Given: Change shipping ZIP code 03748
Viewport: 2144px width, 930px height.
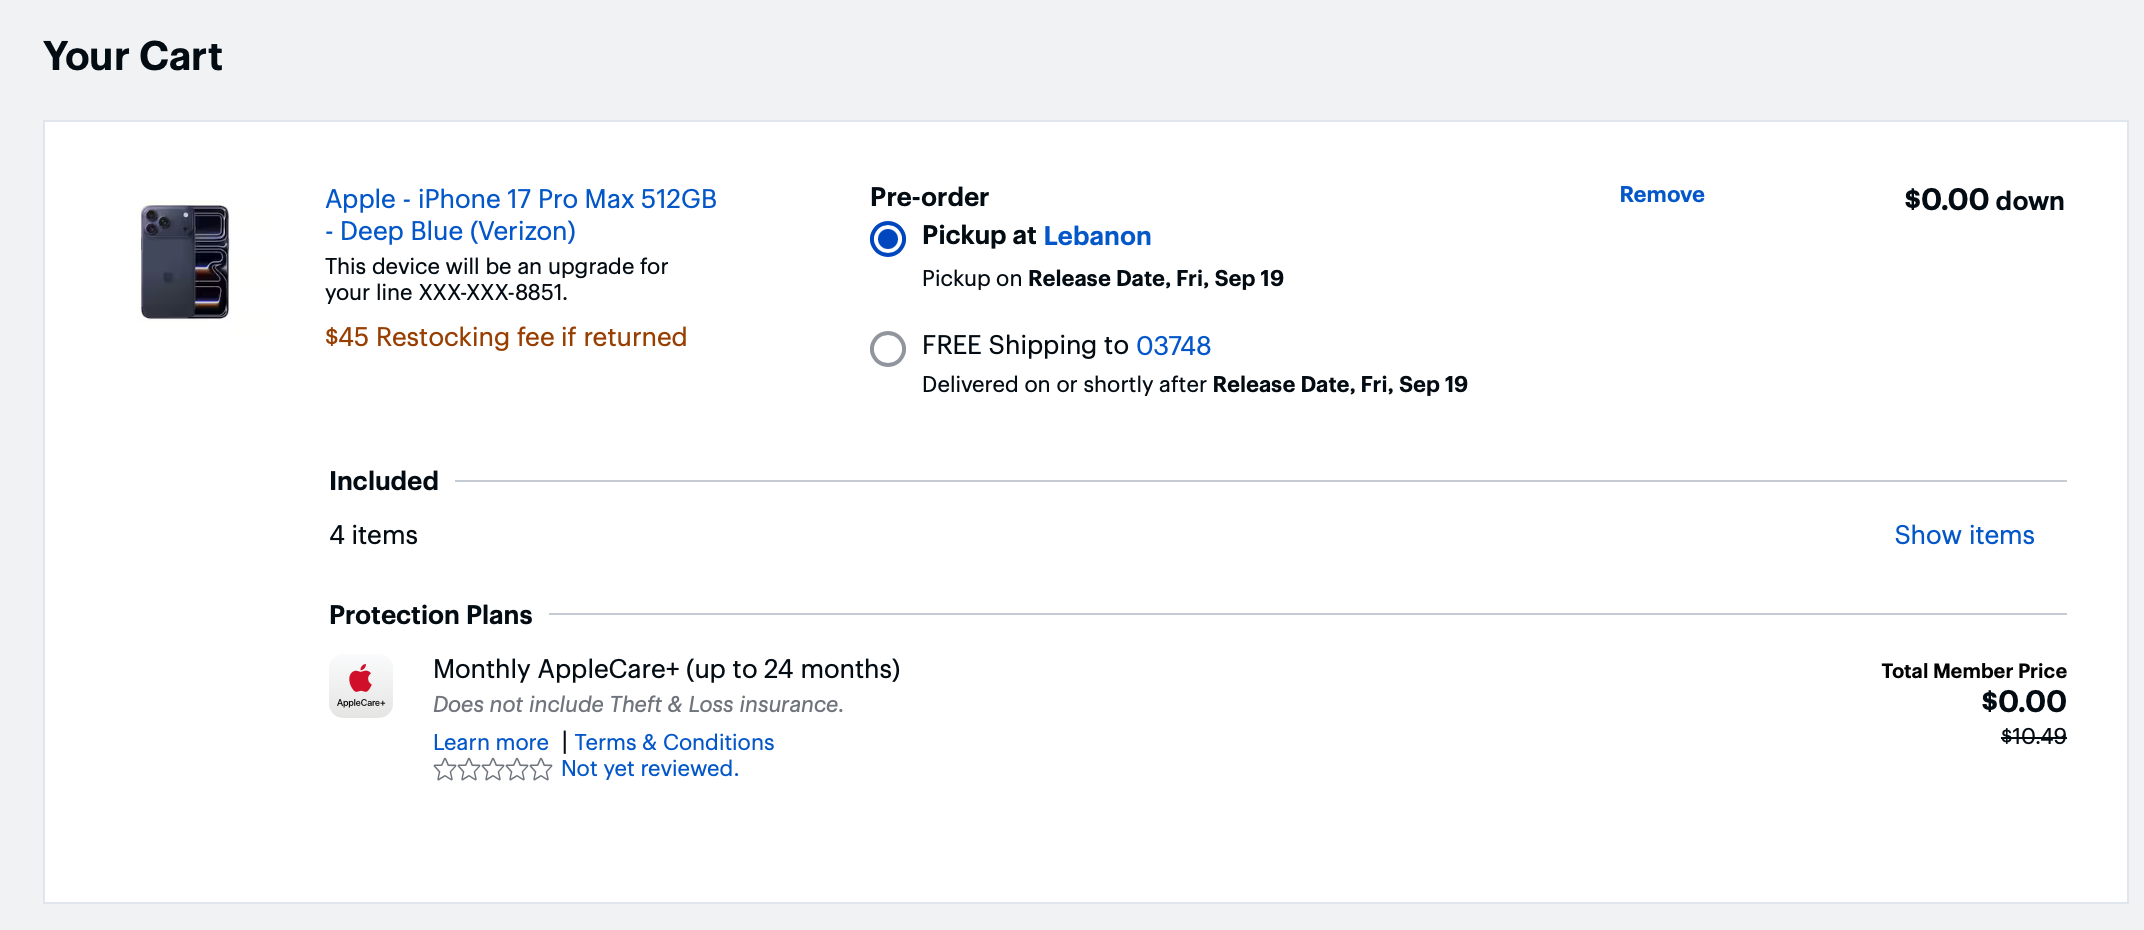Looking at the screenshot, I should [x=1173, y=346].
